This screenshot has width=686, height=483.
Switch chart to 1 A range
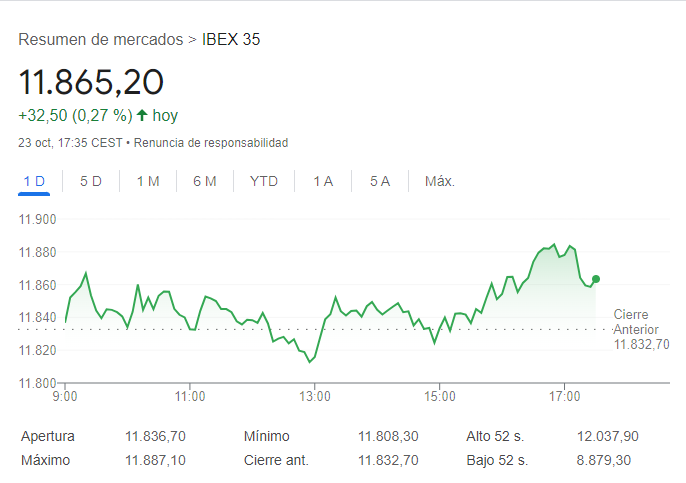click(x=323, y=181)
